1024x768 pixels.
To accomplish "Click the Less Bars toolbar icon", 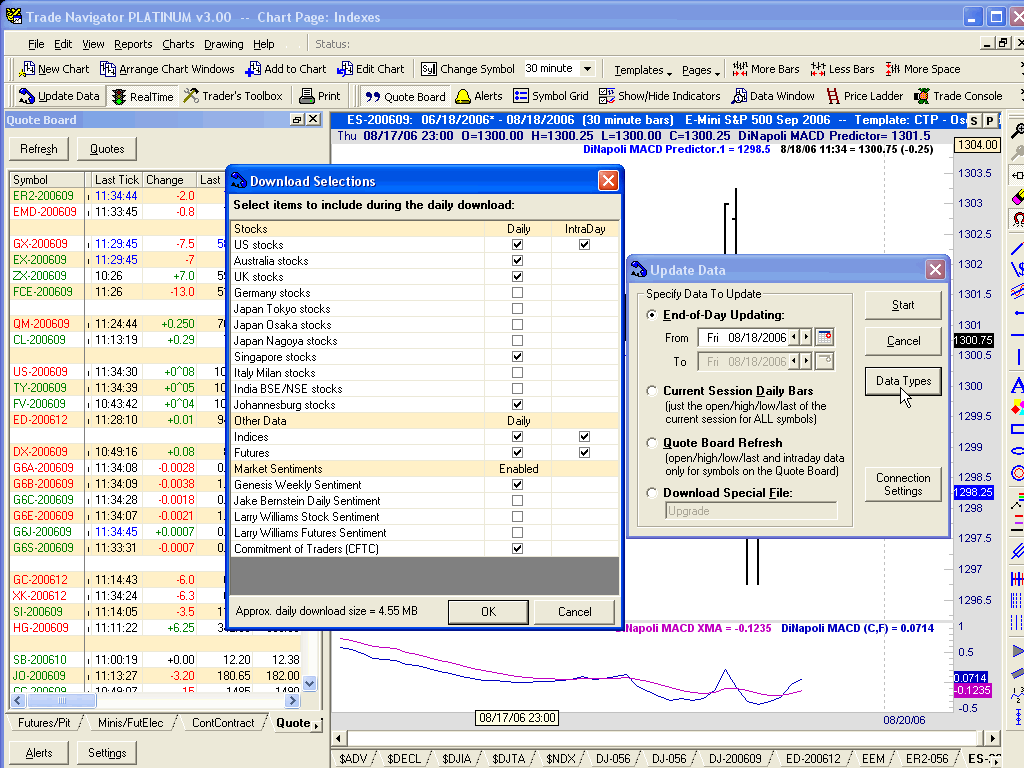I will (842, 69).
